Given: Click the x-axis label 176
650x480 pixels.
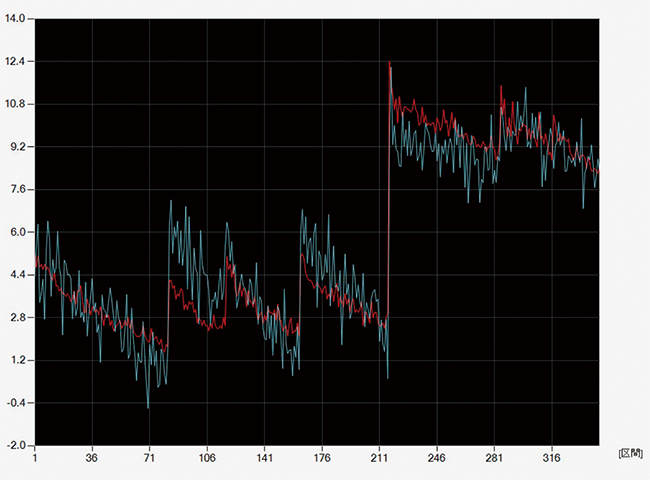Looking at the screenshot, I should coord(322,458).
